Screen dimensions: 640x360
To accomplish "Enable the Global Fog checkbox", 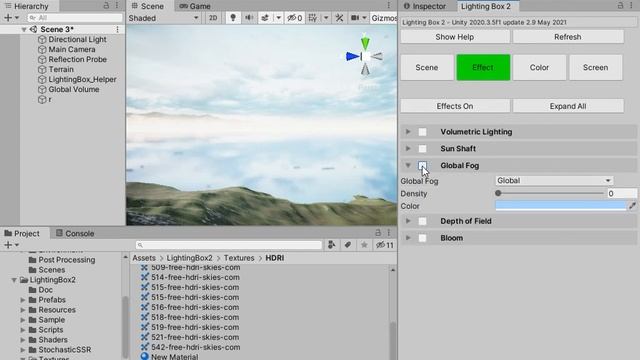I will pos(422,165).
